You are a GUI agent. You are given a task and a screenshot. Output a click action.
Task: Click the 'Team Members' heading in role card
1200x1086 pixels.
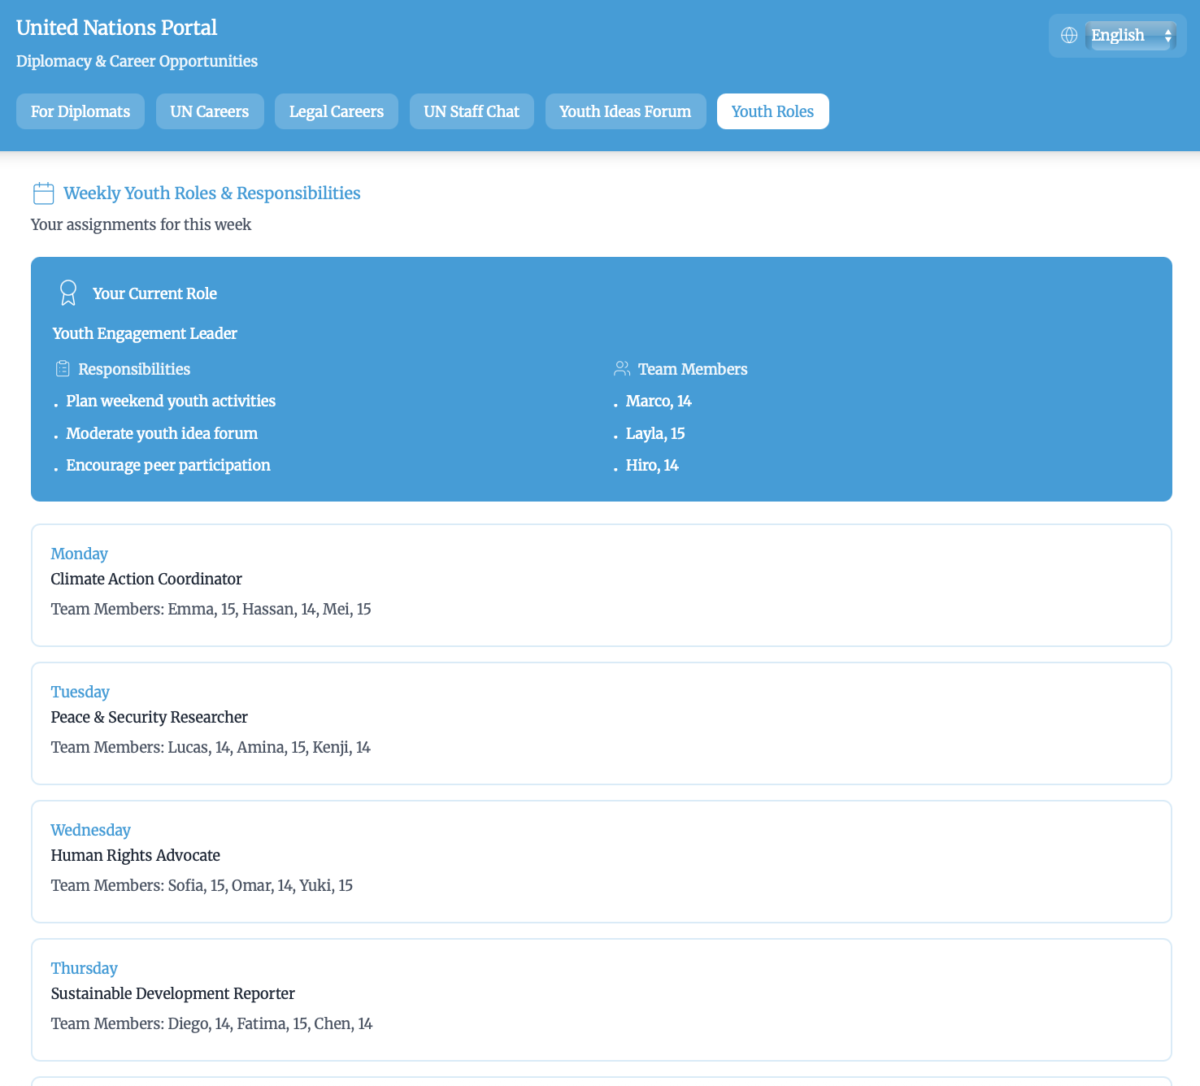coord(693,369)
